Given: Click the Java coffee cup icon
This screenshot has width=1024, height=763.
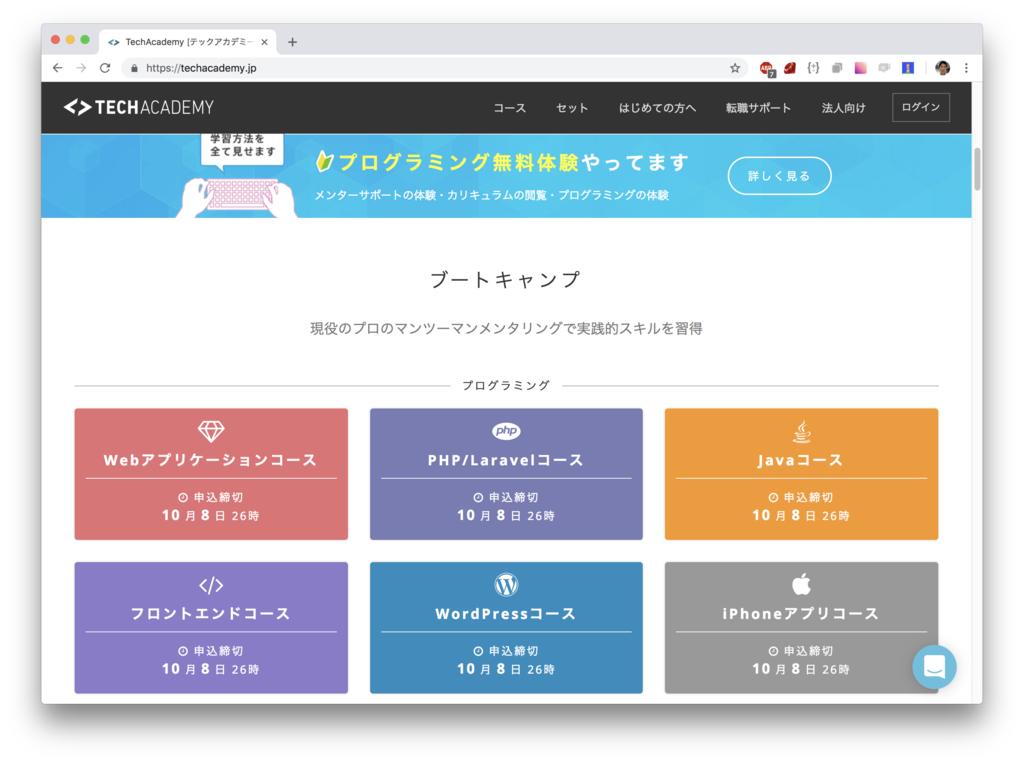Looking at the screenshot, I should click(801, 432).
